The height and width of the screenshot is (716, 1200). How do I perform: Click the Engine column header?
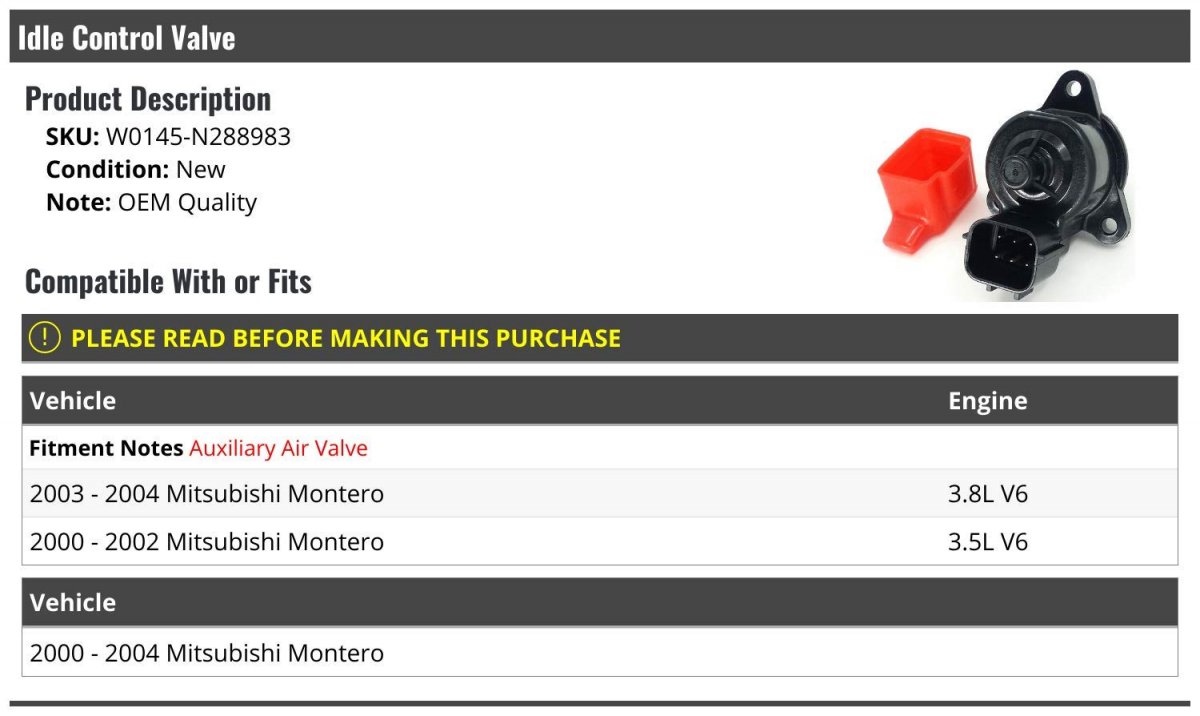pos(987,401)
